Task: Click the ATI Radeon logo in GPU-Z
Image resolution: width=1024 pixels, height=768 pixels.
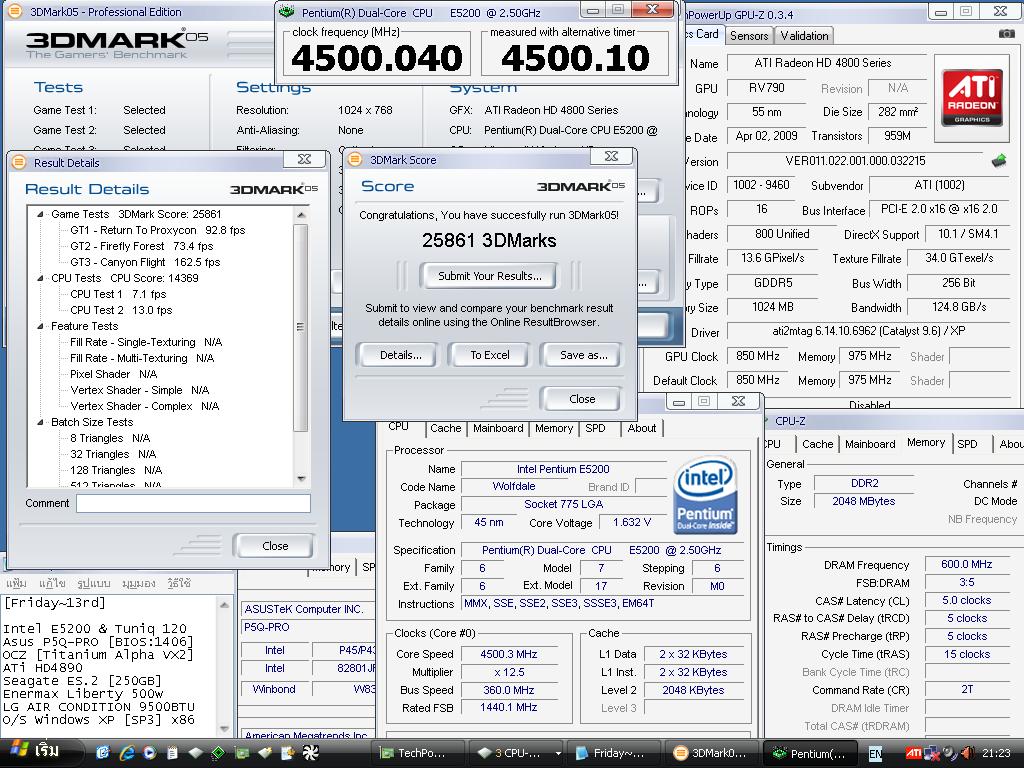Action: coord(972,97)
